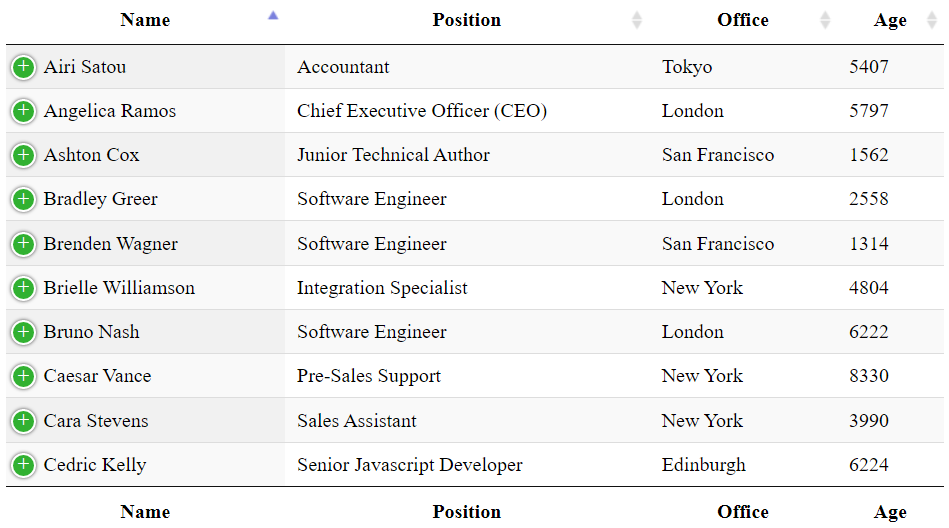Screen dimensions: 949x528
Task: Click the blue ascending arrow in Name header
Action: (273, 15)
